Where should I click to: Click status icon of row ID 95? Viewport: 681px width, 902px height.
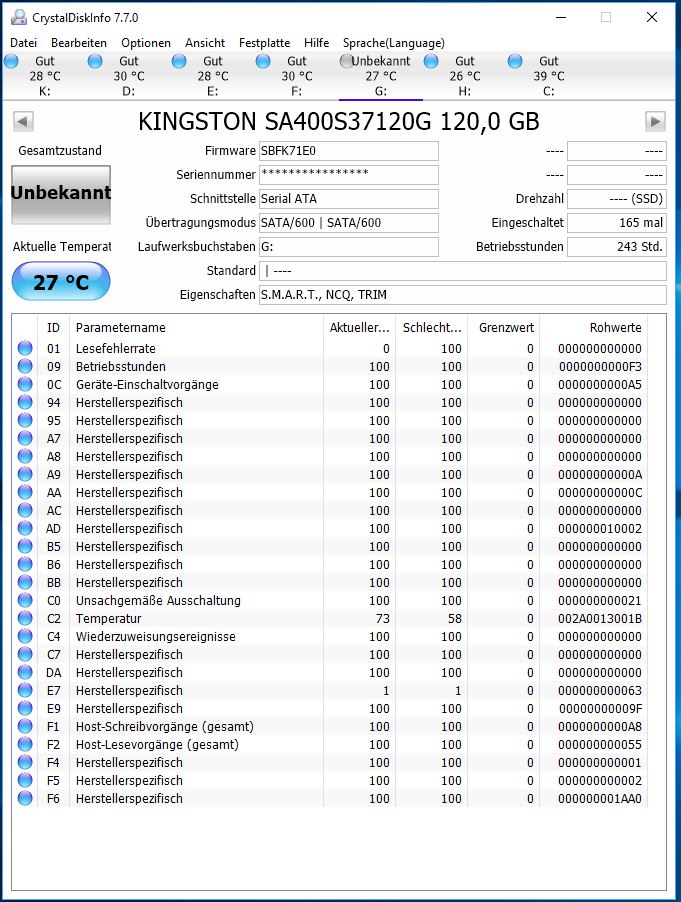click(25, 420)
